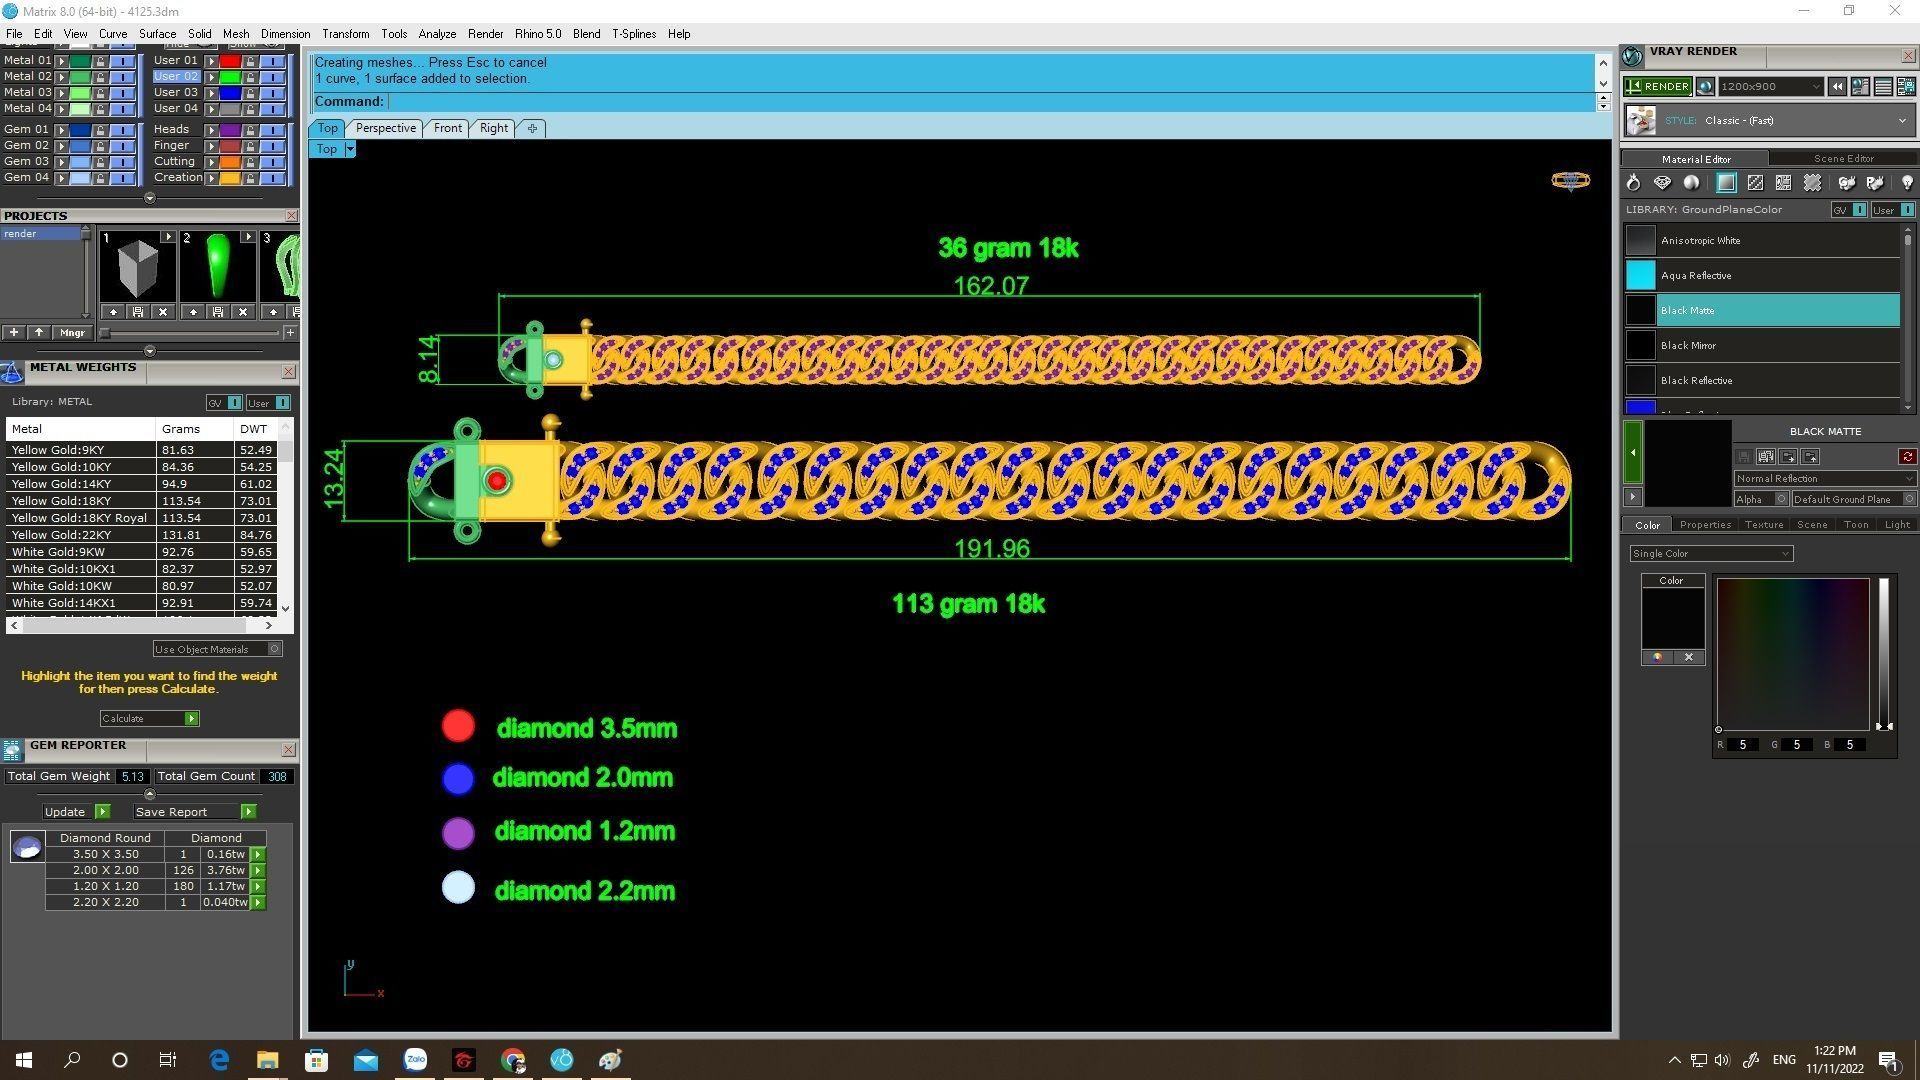Click the Heads layer purple color swatch
Viewport: 1920px width, 1080px height.
[230, 130]
